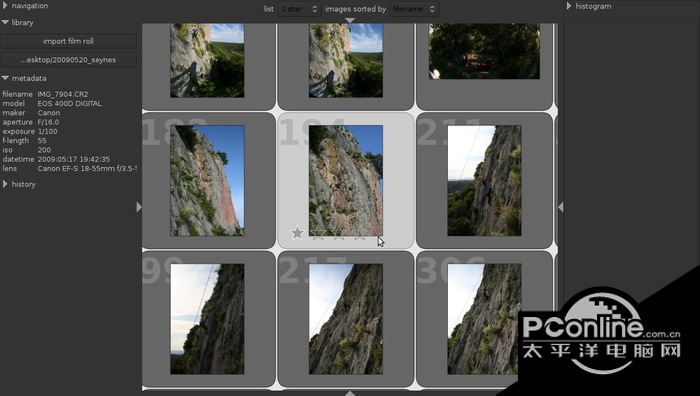
Task: Select the highlighted center cliff thumbnail
Action: (x=346, y=180)
